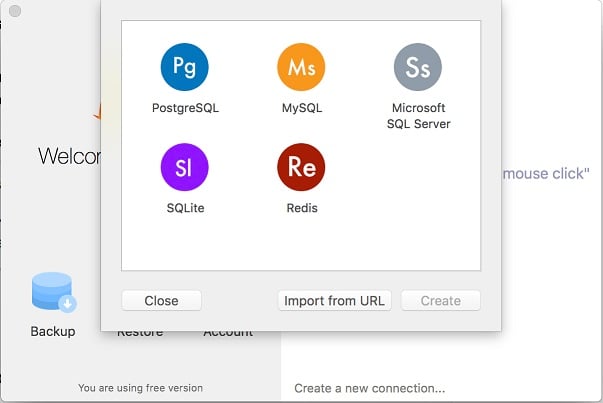Click the Microsoft SQL Server label
This screenshot has width=603, height=403.
coord(418,116)
